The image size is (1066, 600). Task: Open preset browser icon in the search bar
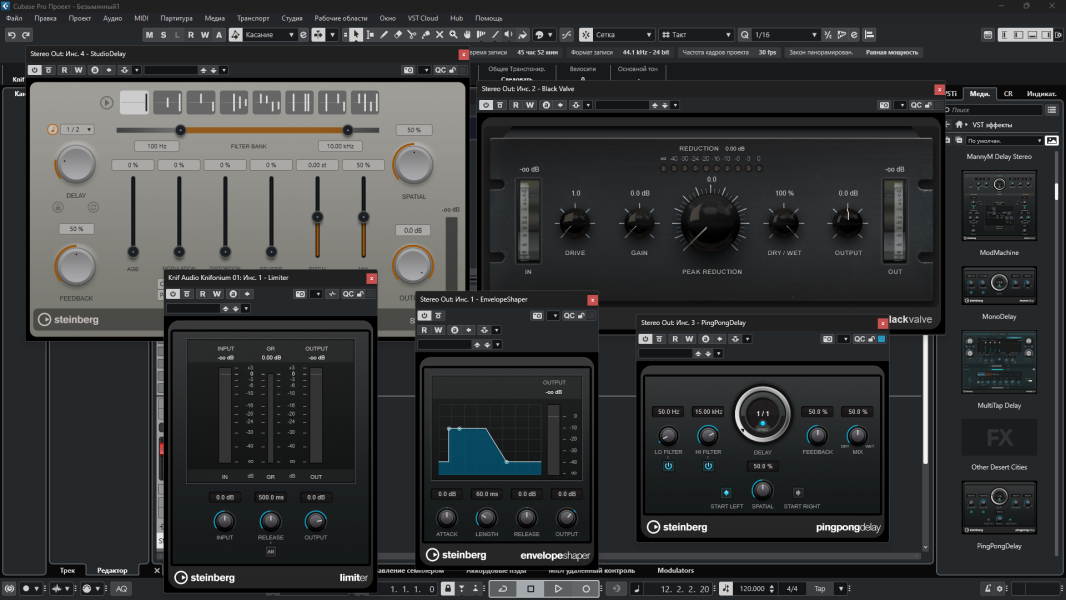tap(1052, 109)
